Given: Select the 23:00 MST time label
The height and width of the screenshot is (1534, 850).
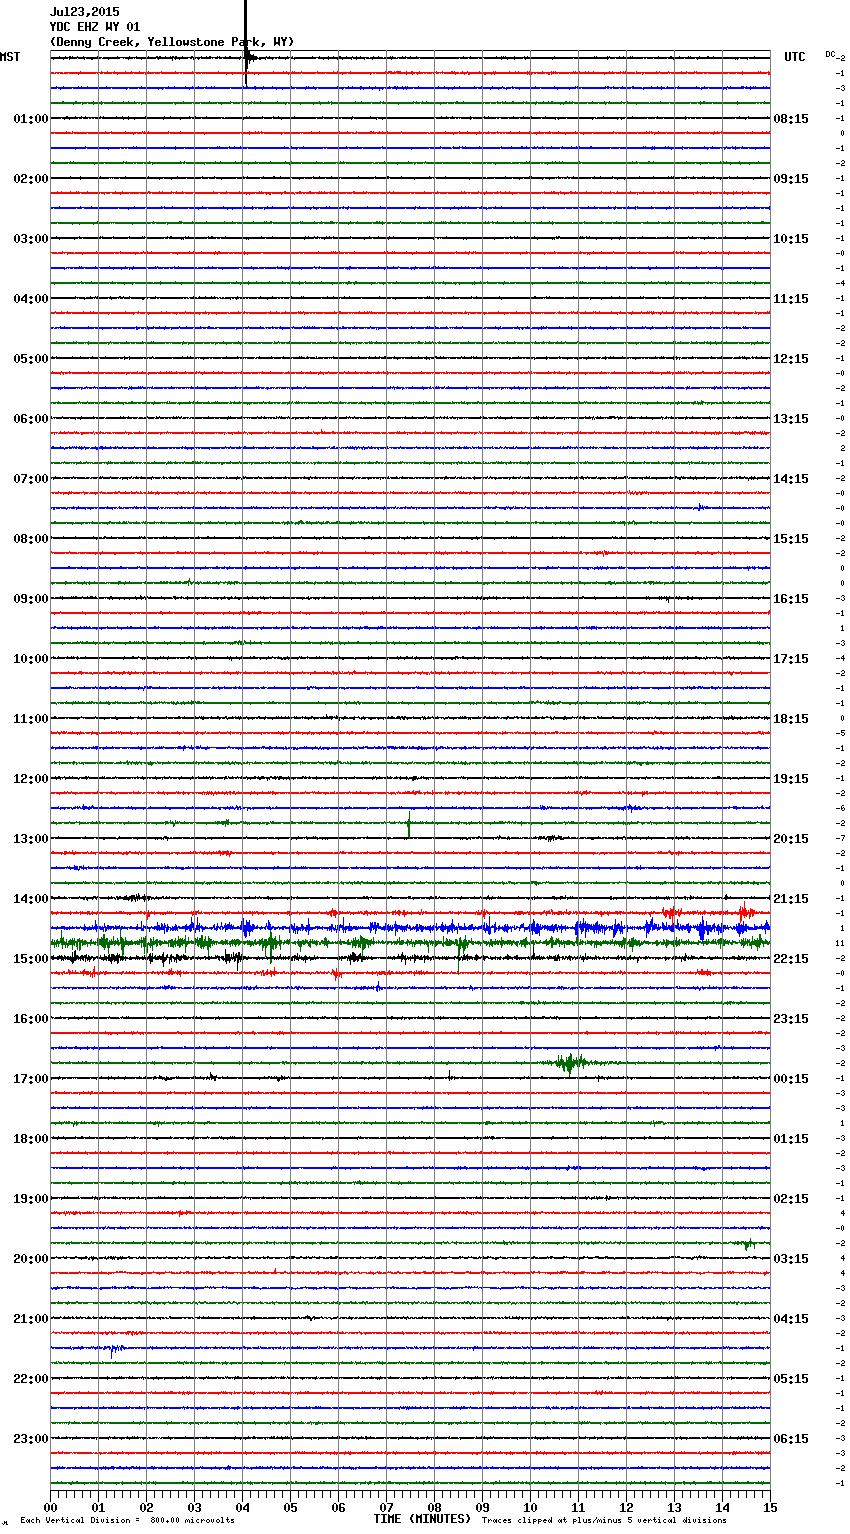Looking at the screenshot, I should (x=31, y=1439).
